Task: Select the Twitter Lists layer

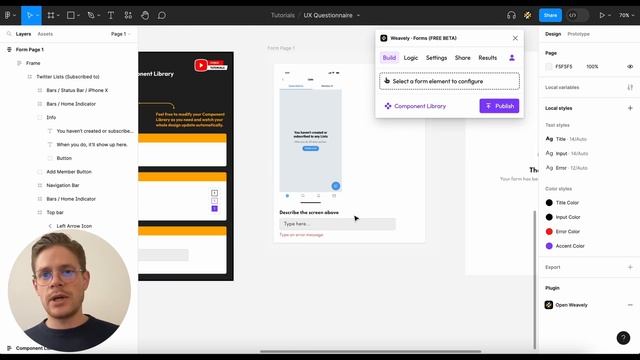Action: click(x=69, y=77)
